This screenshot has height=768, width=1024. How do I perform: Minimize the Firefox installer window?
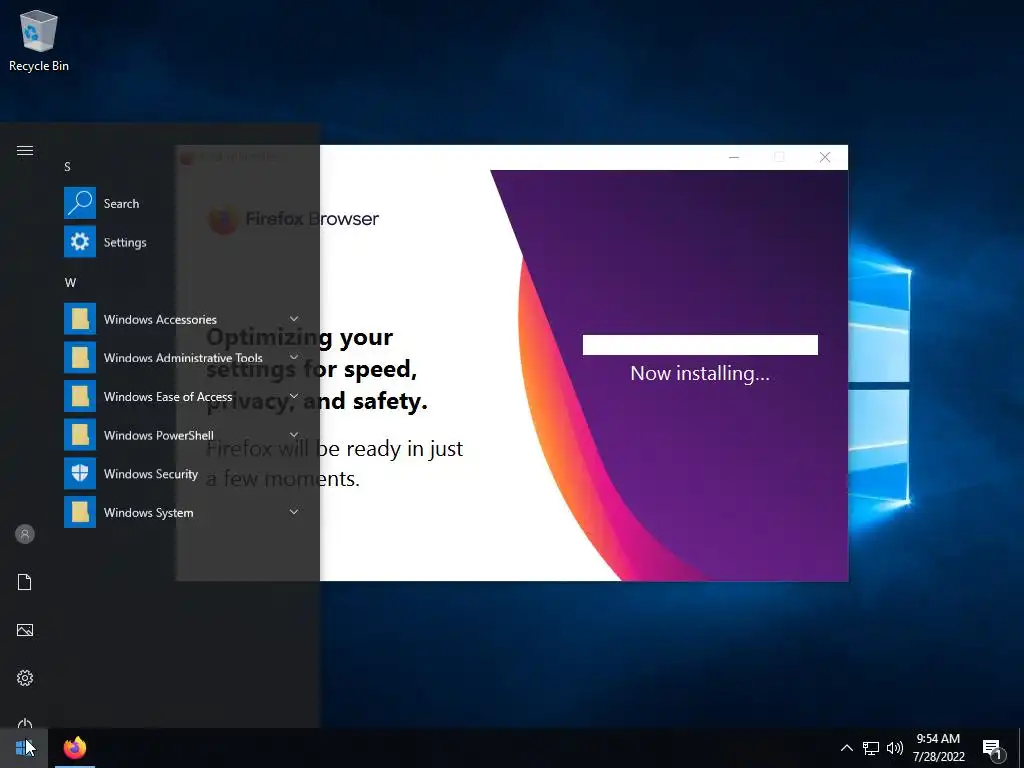tap(734, 157)
